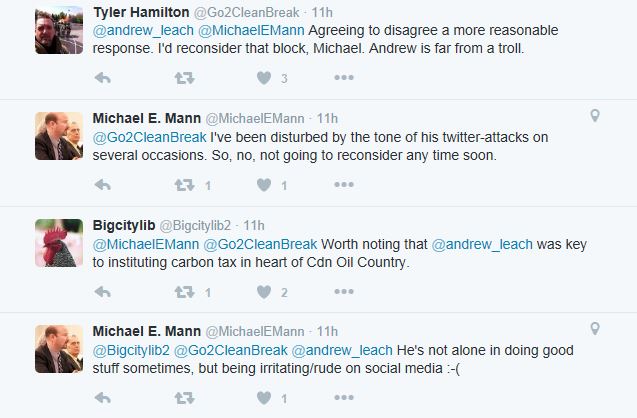Open the @andrew_leach mention in Bigcitylib's tweet
The height and width of the screenshot is (418, 637).
472,244
